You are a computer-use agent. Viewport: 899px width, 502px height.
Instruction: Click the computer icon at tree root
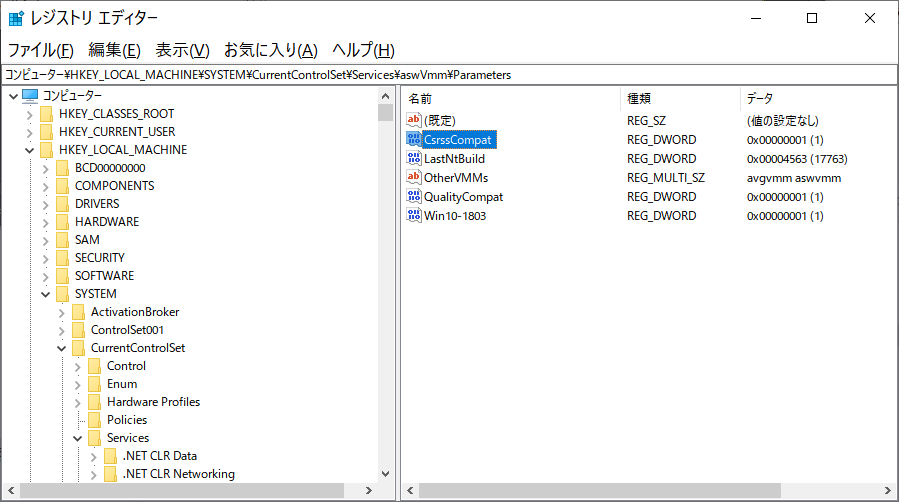click(30, 96)
